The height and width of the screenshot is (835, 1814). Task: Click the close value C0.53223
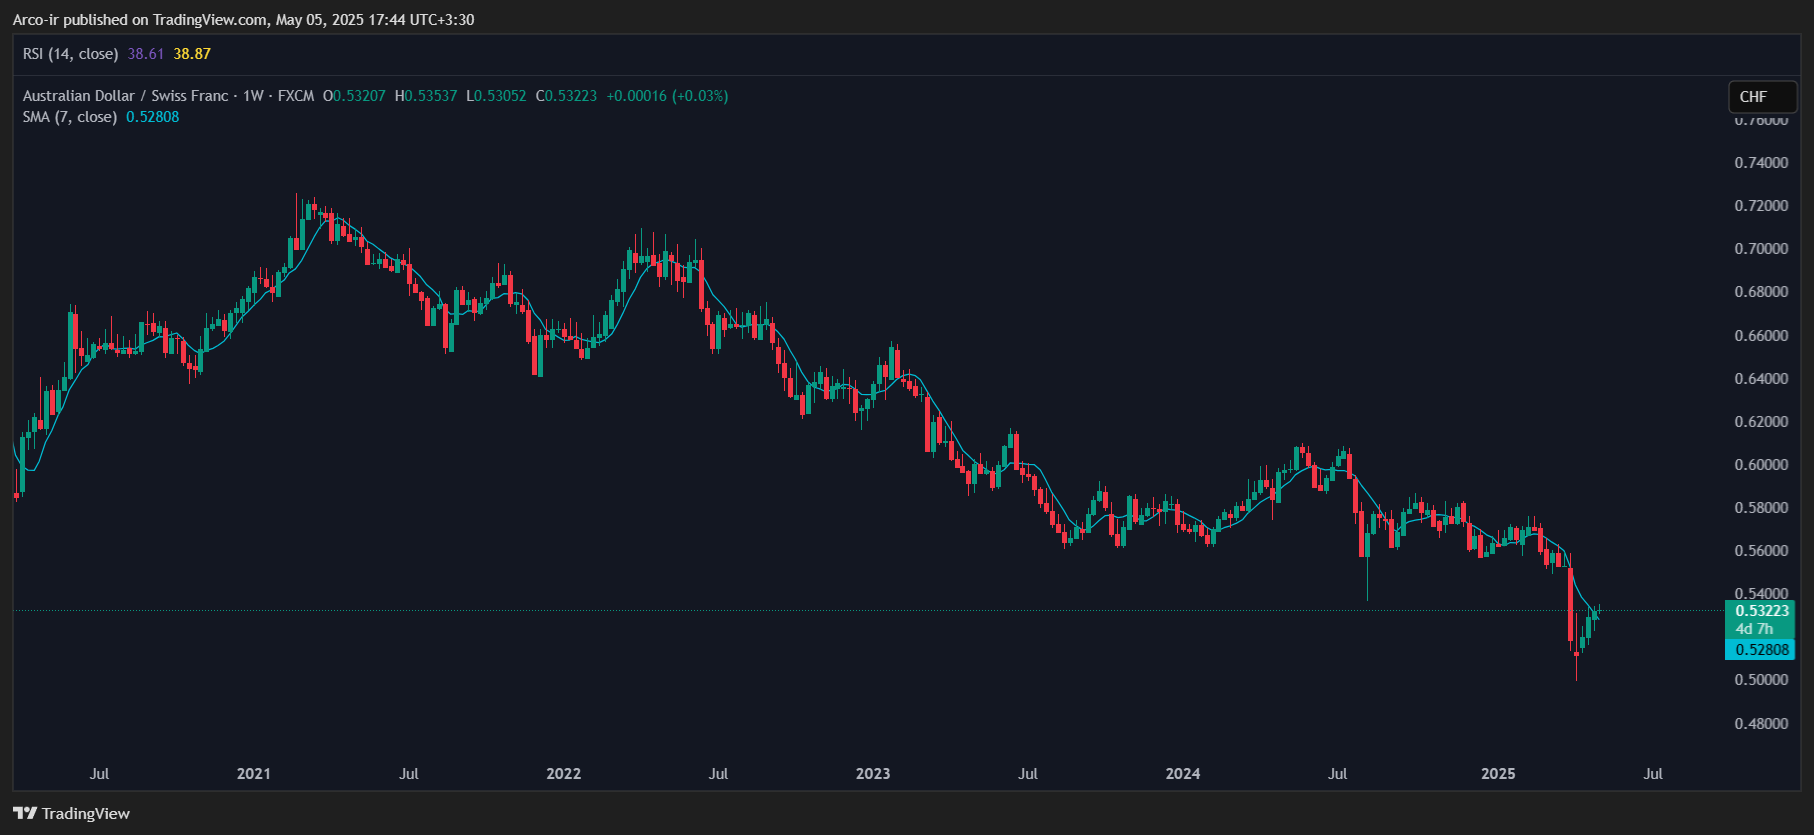click(x=566, y=96)
